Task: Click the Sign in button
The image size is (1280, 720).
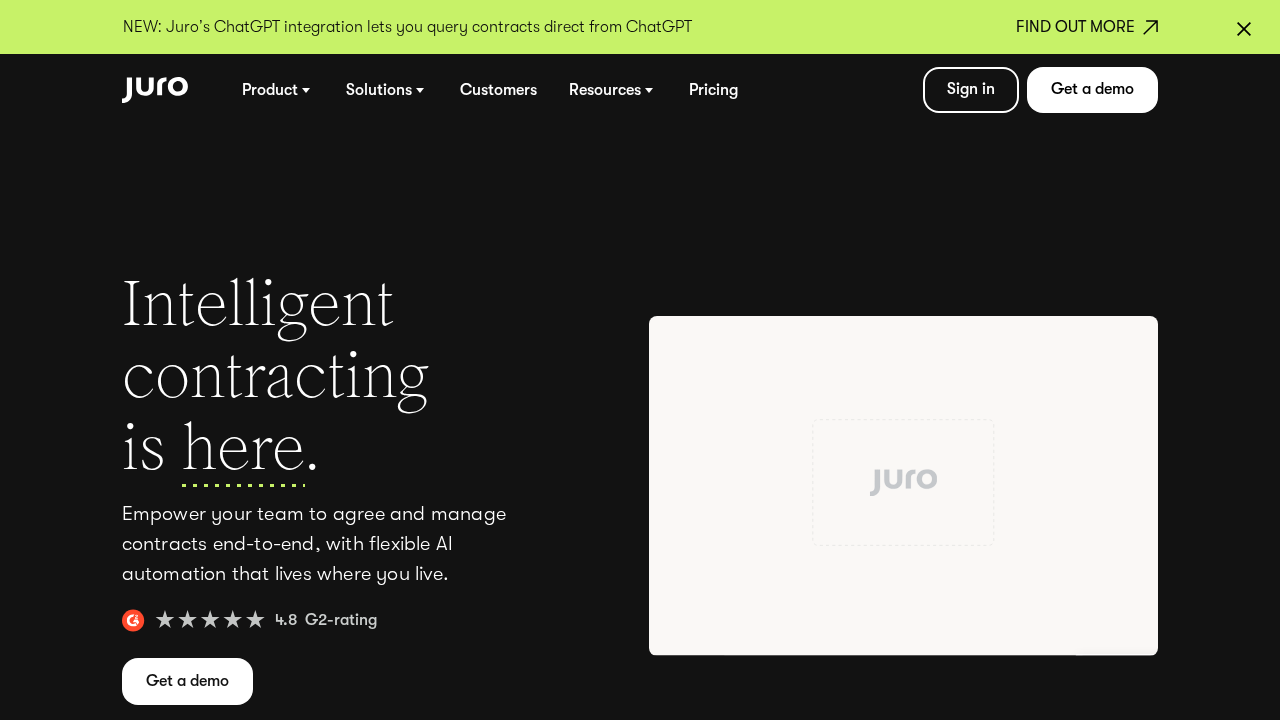Action: [x=970, y=90]
